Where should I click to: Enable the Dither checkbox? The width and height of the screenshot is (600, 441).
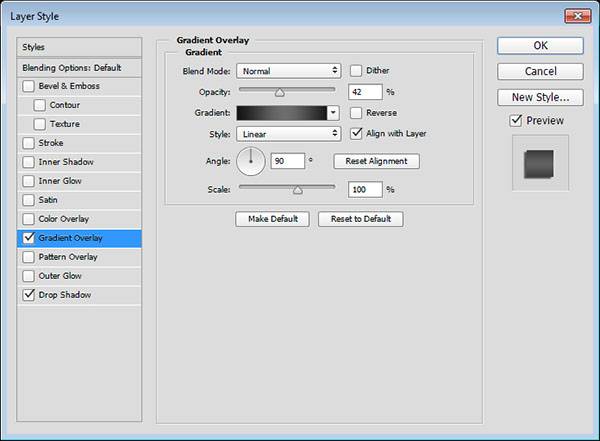pyautogui.click(x=356, y=71)
